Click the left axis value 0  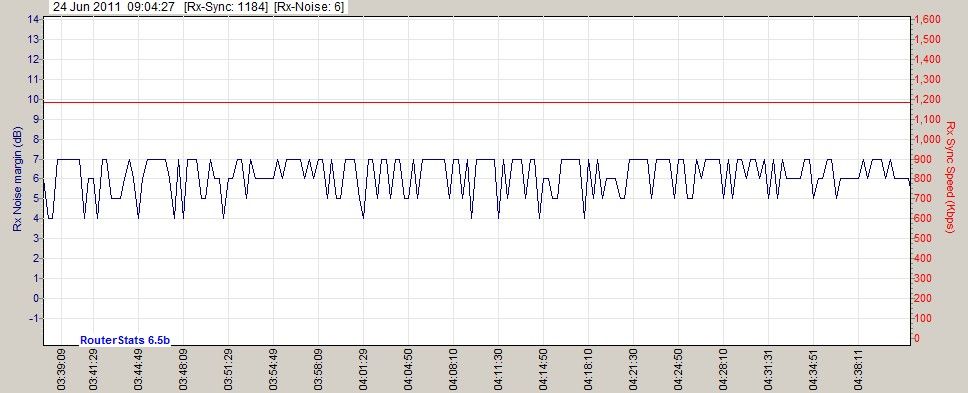click(36, 298)
